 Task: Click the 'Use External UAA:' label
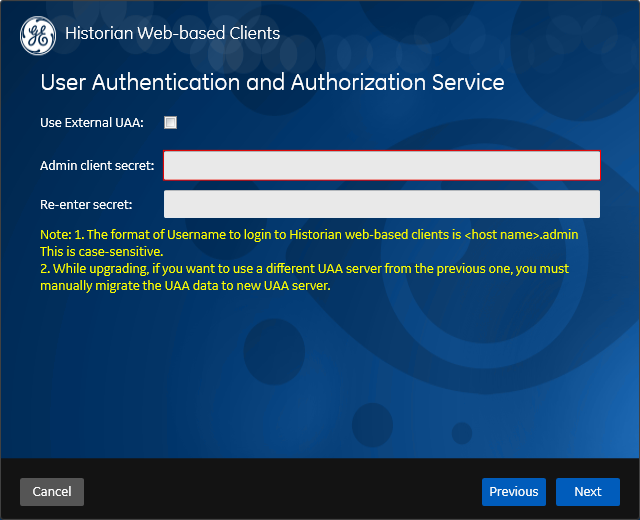92,122
